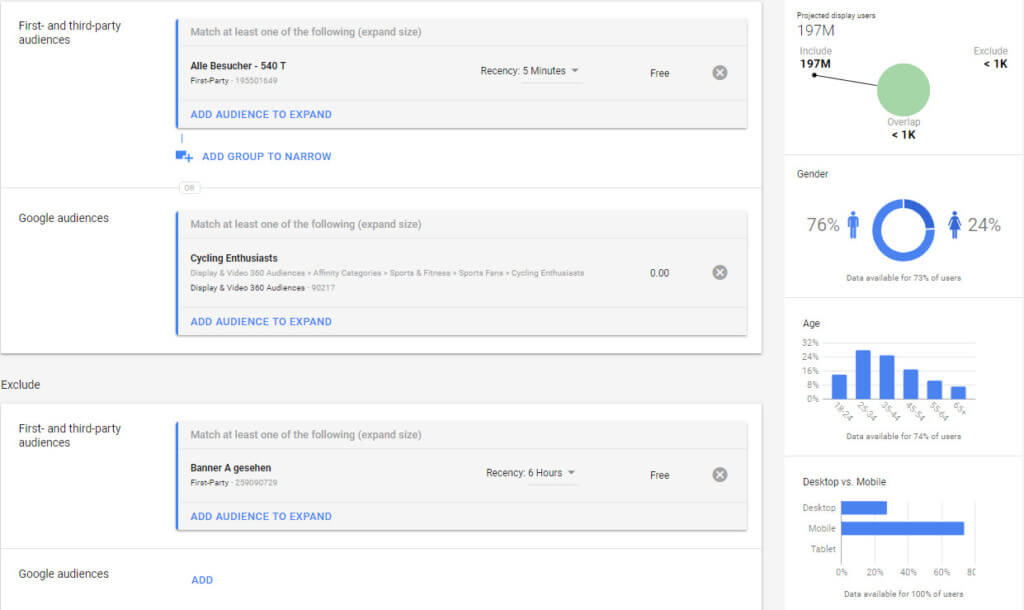Click Add Audience to Expand under Banner A gesehen
Image resolution: width=1024 pixels, height=610 pixels.
(x=261, y=516)
